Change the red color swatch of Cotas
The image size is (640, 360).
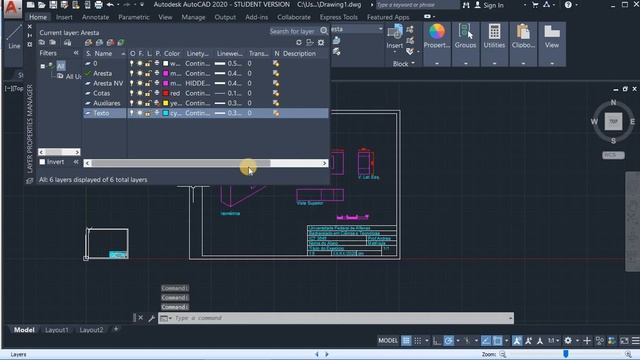tap(166, 93)
